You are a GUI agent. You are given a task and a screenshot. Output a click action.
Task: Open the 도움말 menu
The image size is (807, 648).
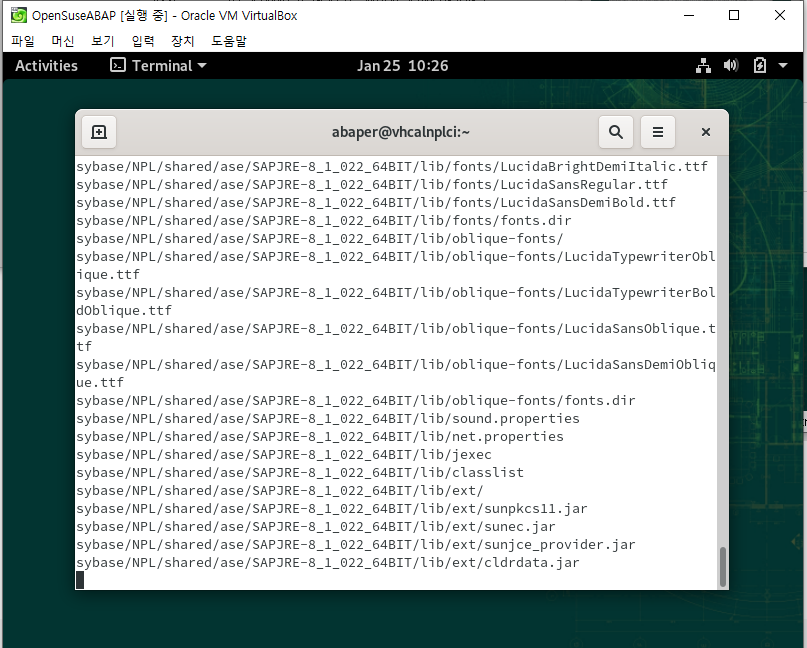tap(229, 41)
